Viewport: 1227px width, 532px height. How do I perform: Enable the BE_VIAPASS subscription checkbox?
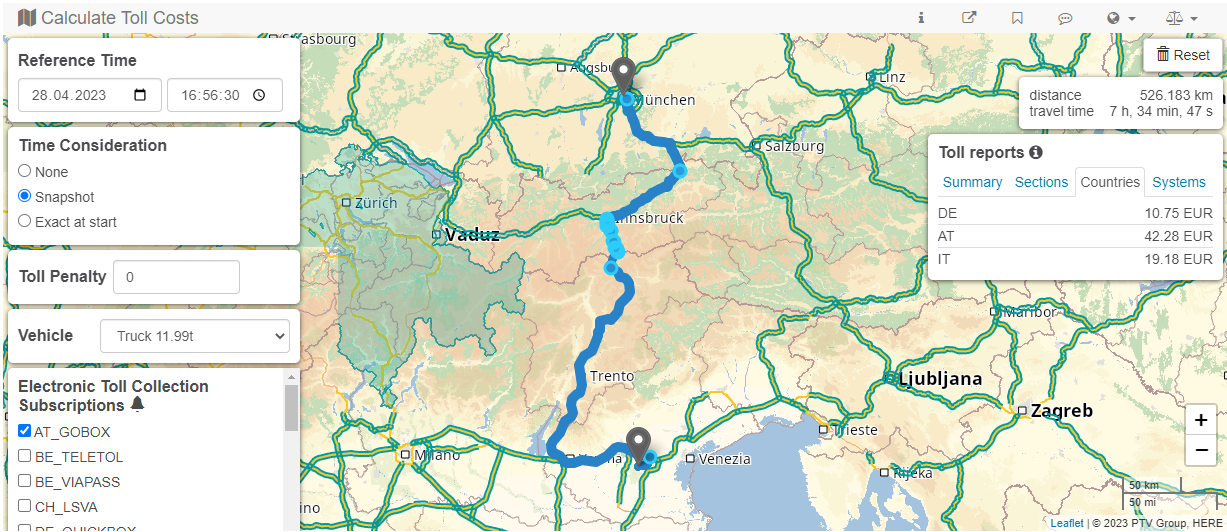click(25, 480)
